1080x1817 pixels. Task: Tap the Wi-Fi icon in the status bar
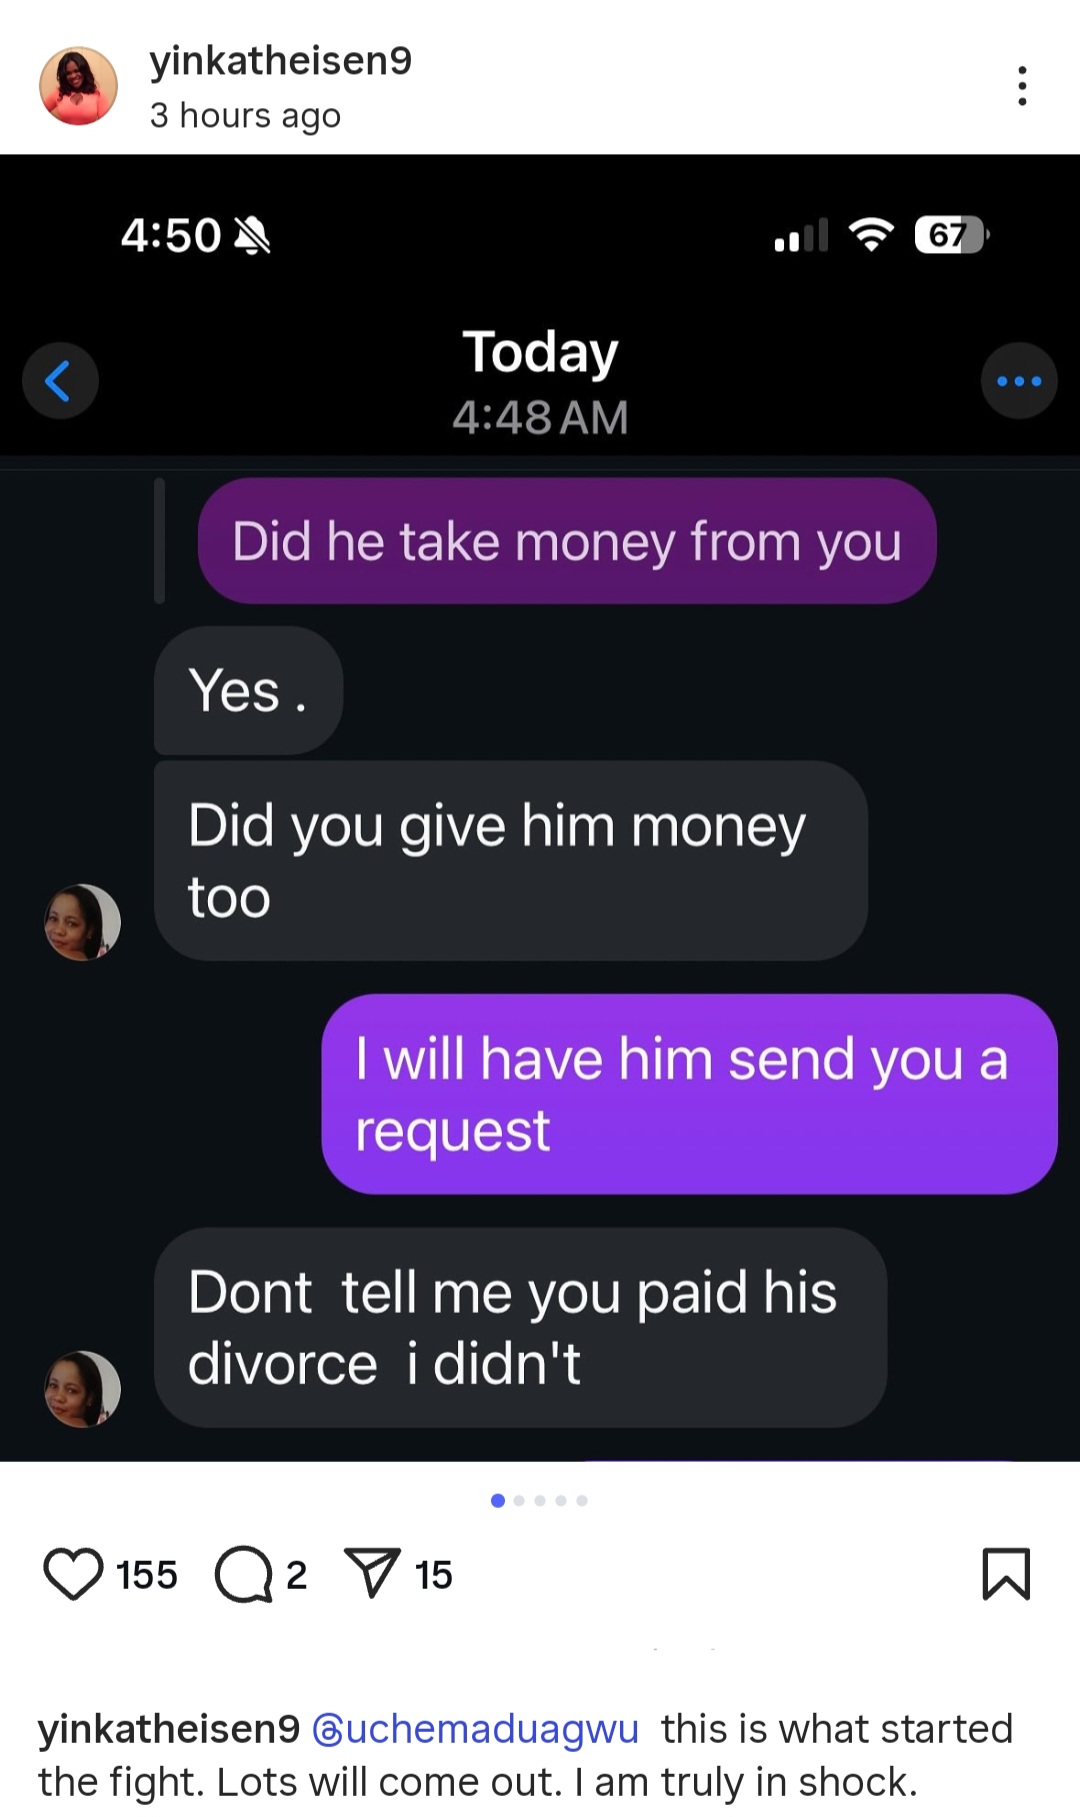871,235
